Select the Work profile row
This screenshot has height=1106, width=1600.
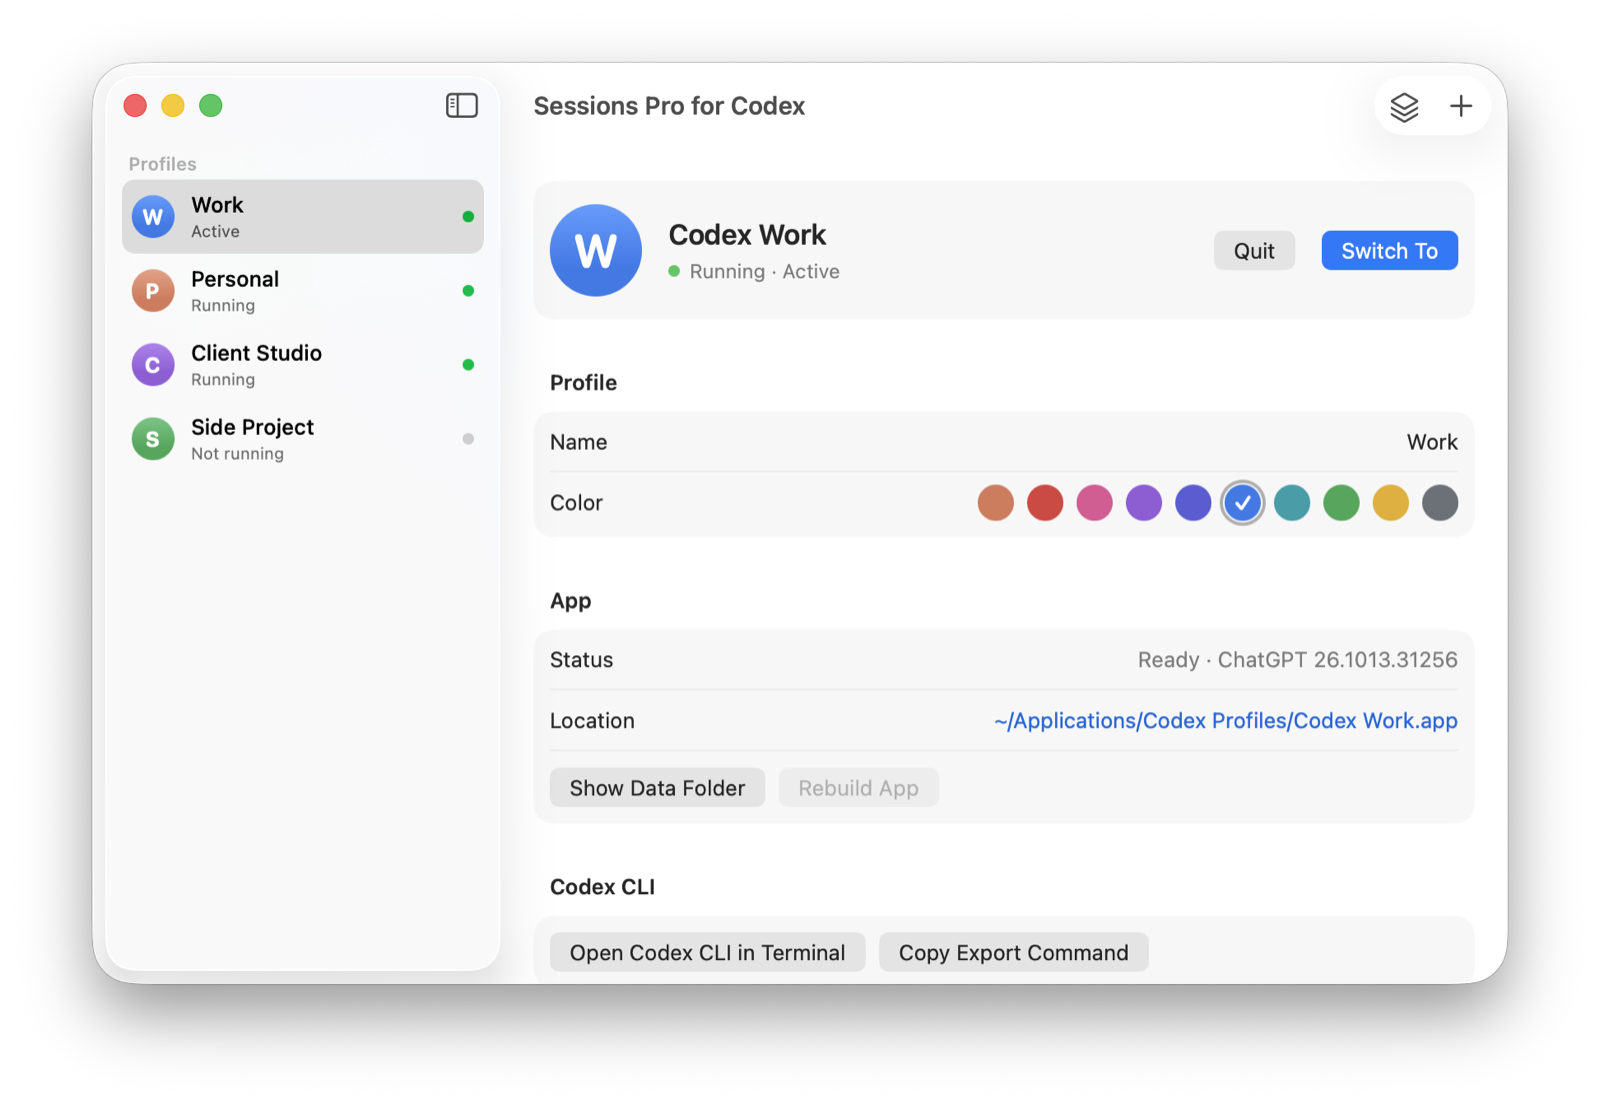(303, 217)
